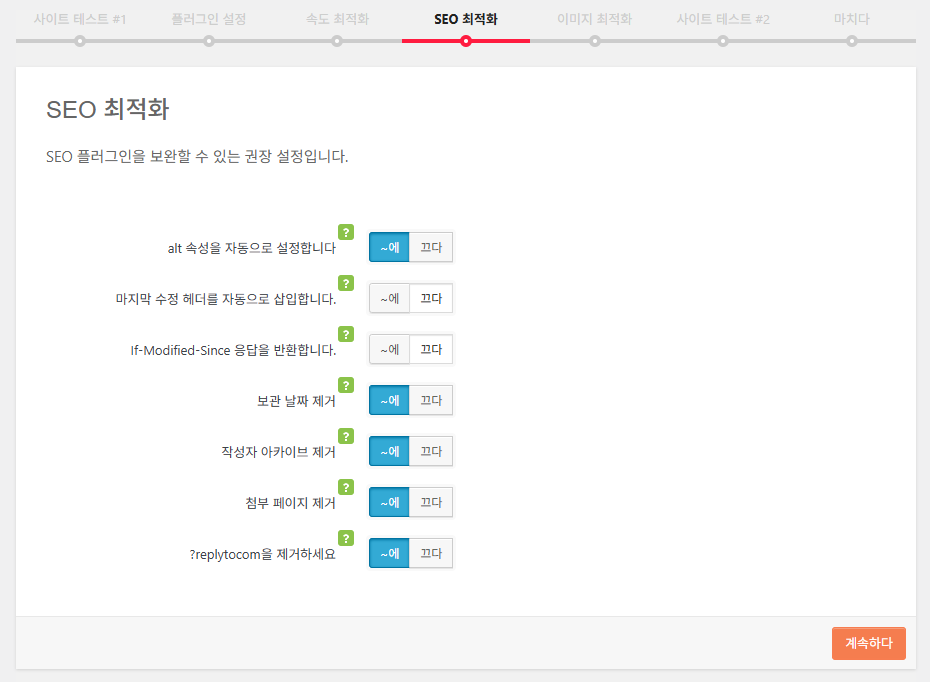Image resolution: width=930 pixels, height=682 pixels.
Task: Open the 보관 날짜 제거 help icon
Action: (x=346, y=385)
